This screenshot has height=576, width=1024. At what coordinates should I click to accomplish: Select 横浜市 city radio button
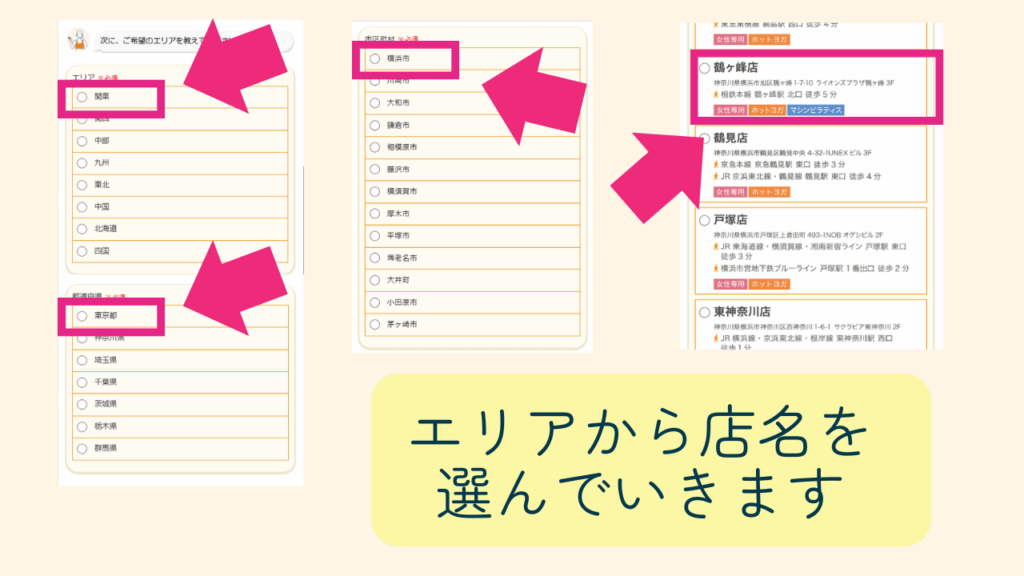[374, 59]
